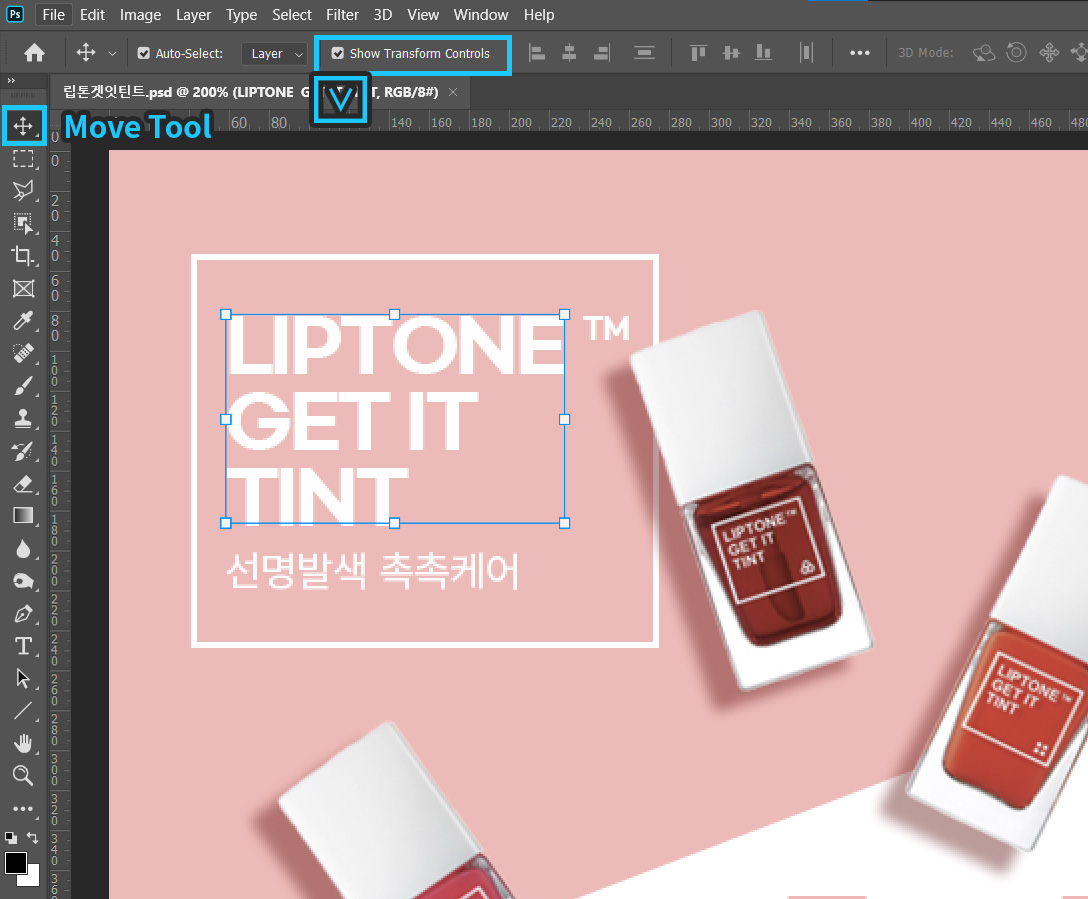Viewport: 1088px width, 899px height.
Task: Select the Pen tool
Action: coord(23,614)
